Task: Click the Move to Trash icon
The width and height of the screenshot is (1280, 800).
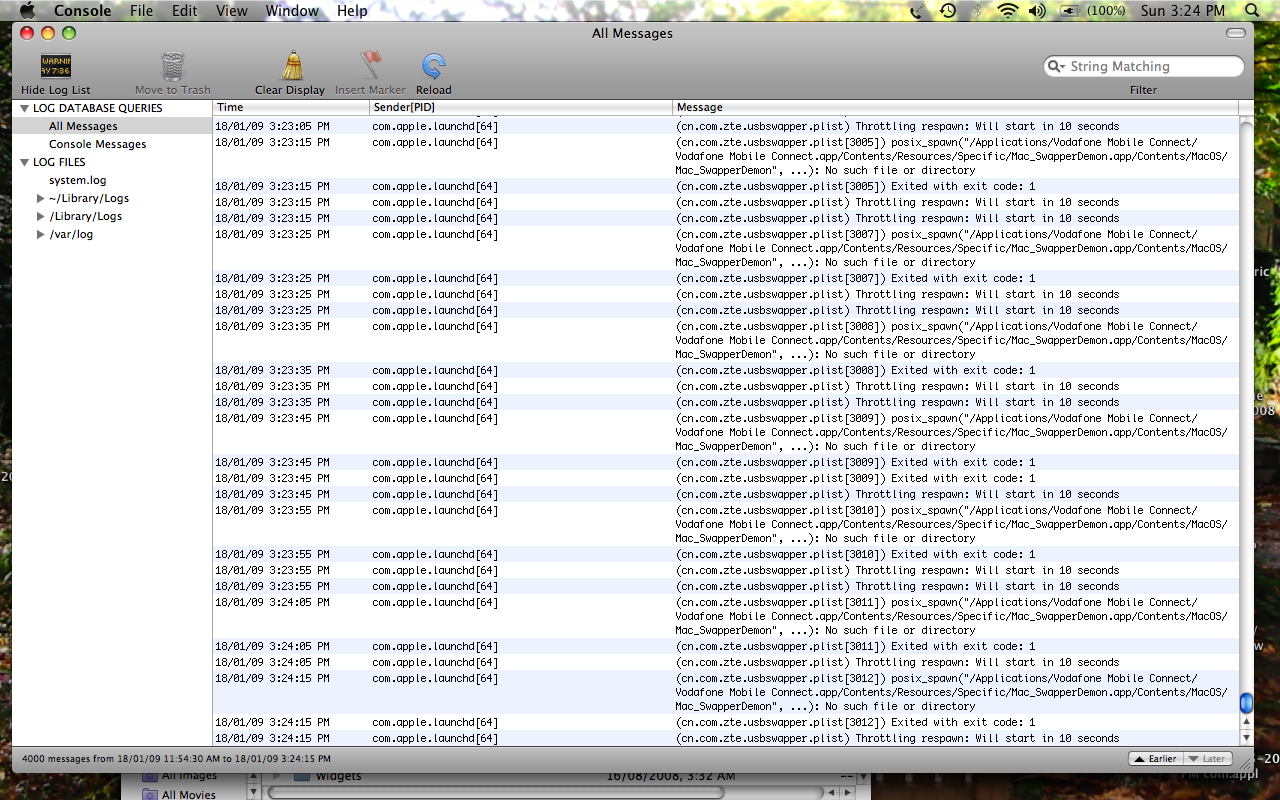Action: (x=173, y=67)
